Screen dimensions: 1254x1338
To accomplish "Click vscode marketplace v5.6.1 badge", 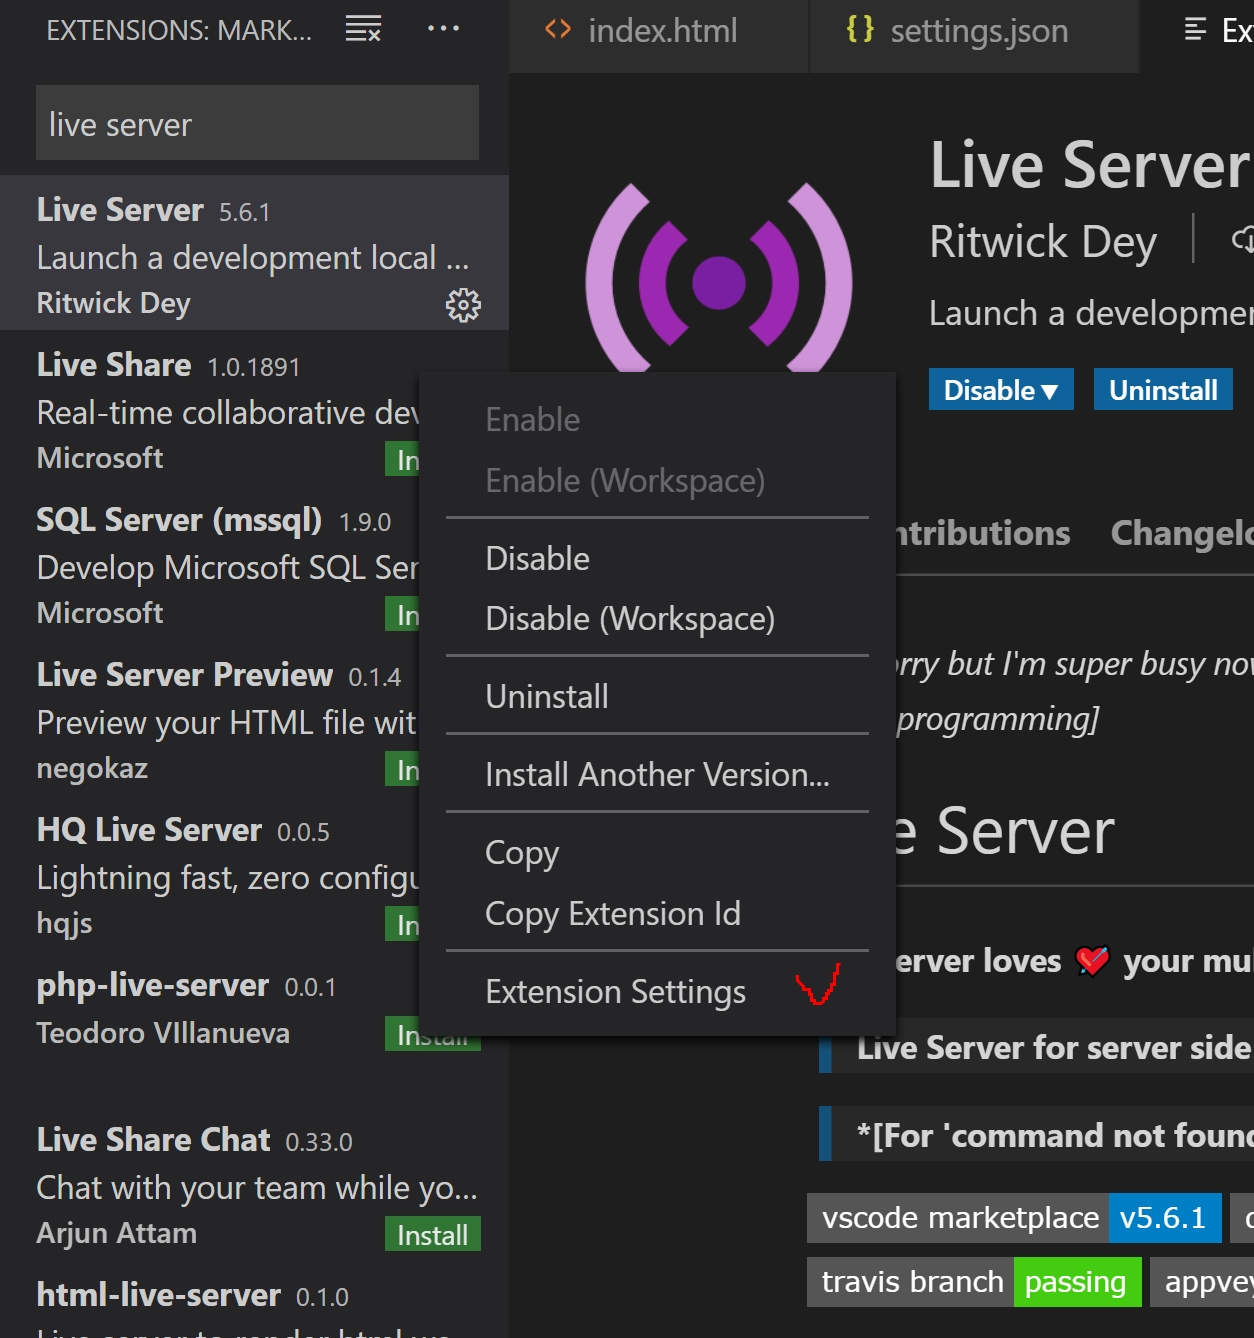I will point(1014,1217).
